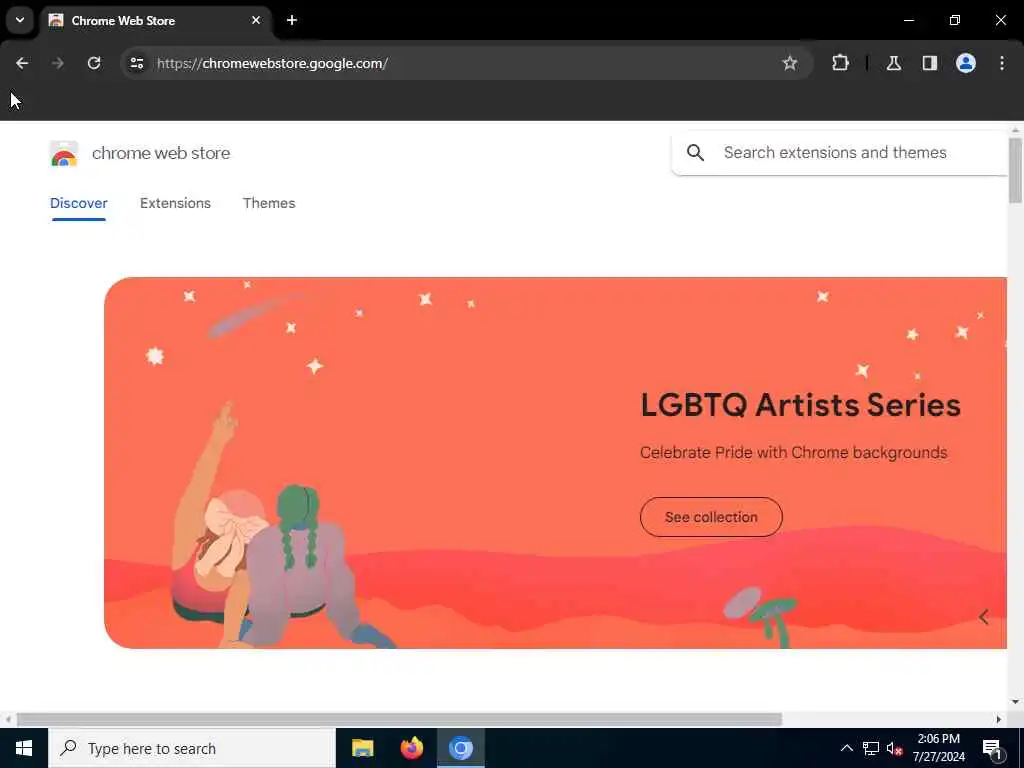Open site information icon in address bar

136,63
